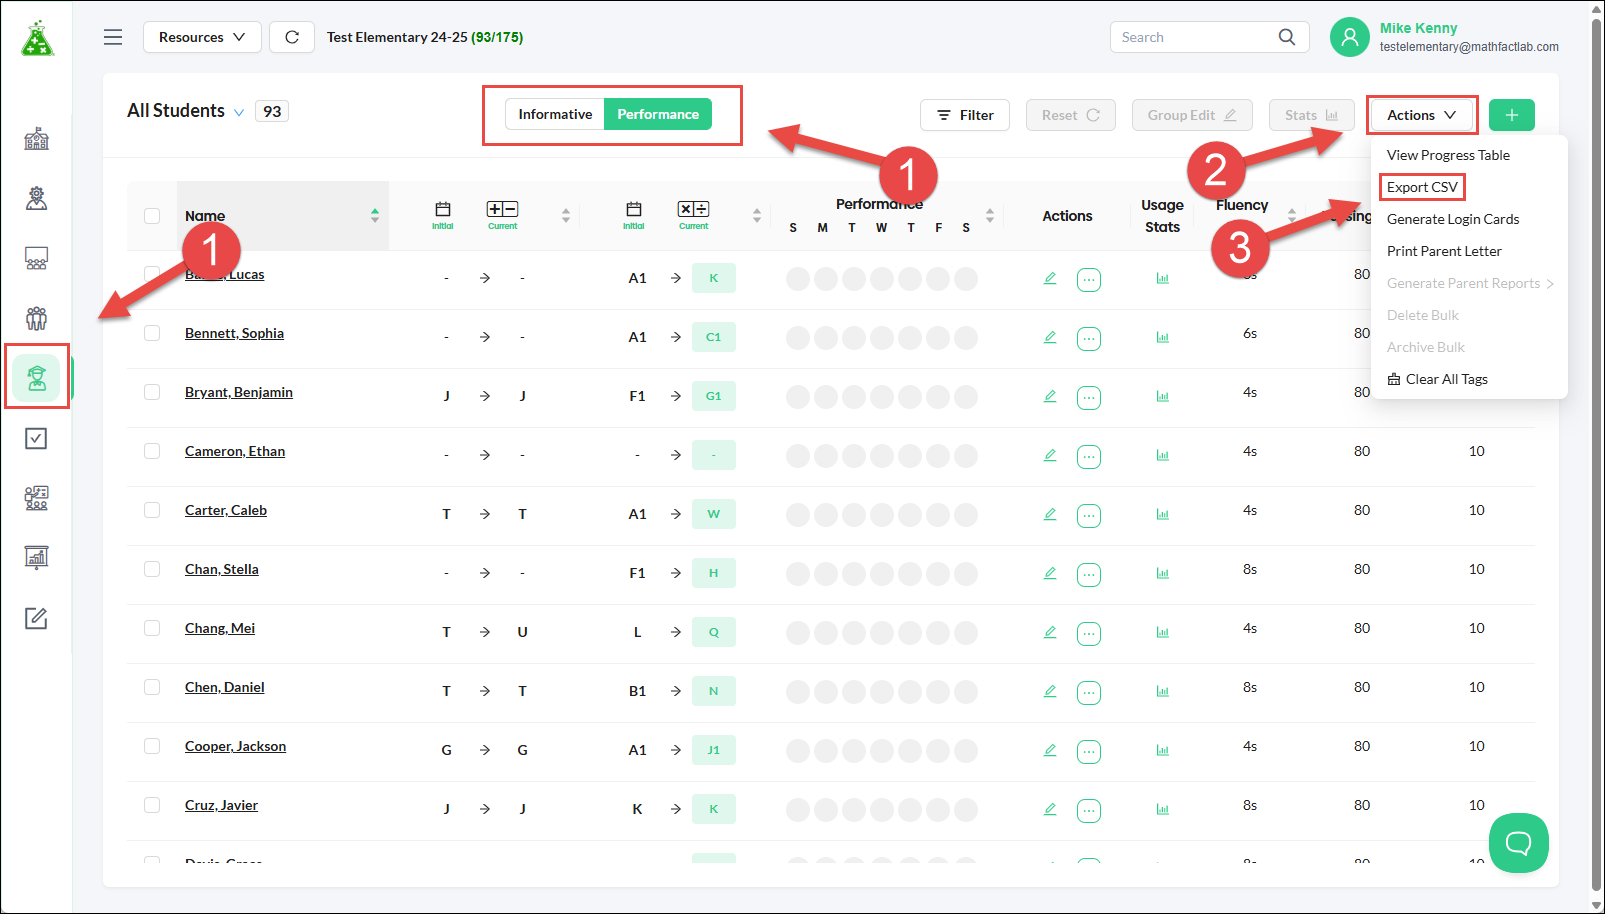Open the user profile avatar
This screenshot has width=1605, height=914.
(1349, 37)
